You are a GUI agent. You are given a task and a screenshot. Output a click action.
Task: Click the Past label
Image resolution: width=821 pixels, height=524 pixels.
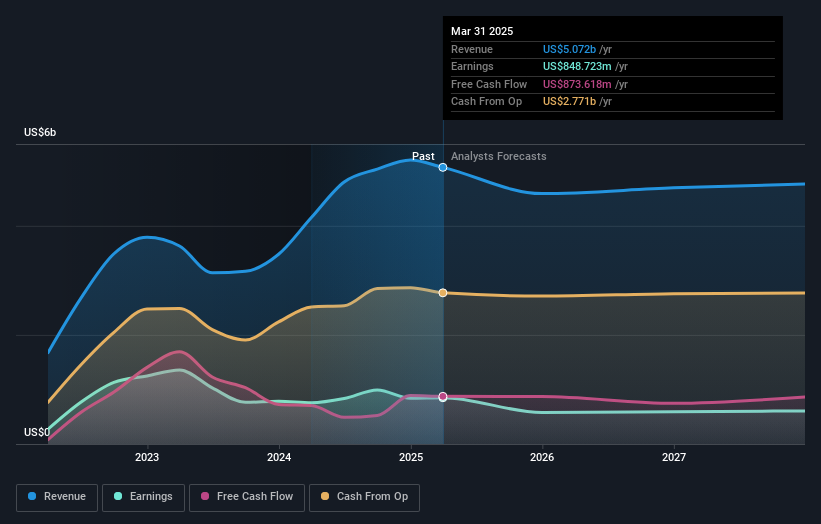click(x=423, y=157)
